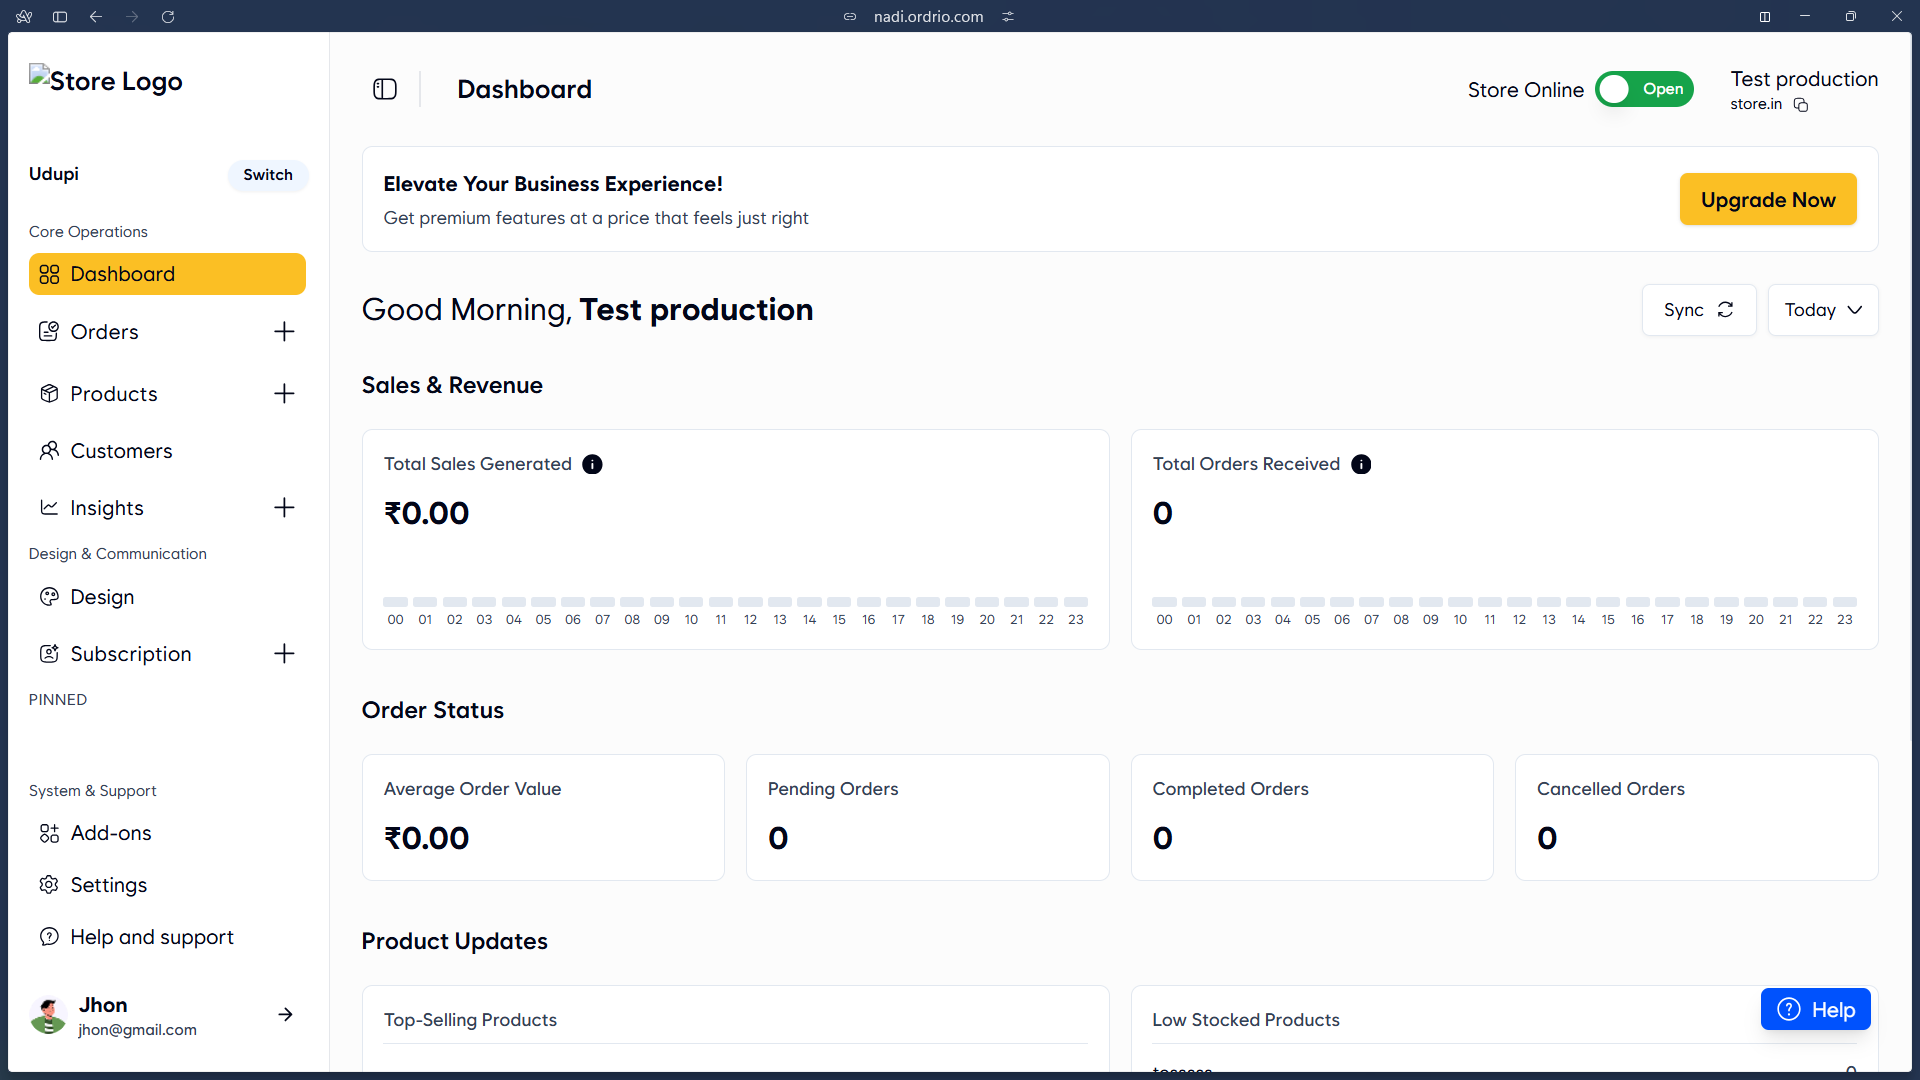1920x1080 pixels.
Task: Click the Switch store button
Action: pos(268,175)
